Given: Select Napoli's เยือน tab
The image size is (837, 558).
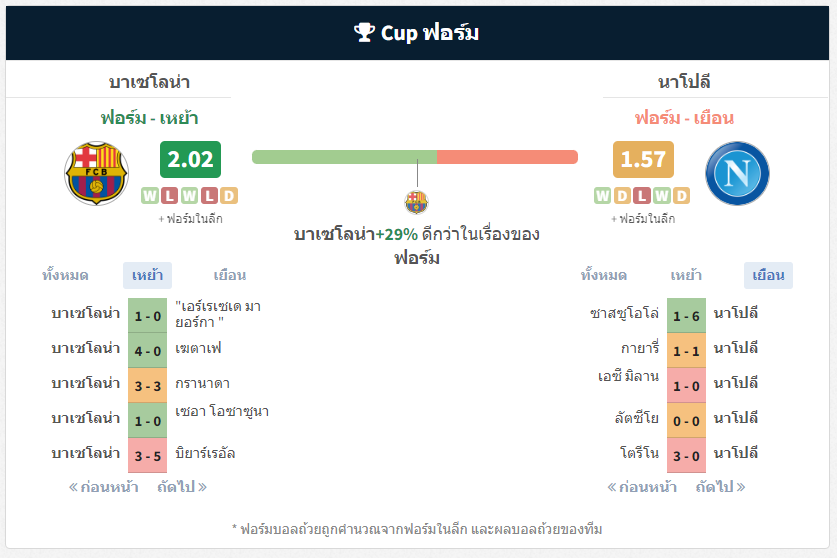Looking at the screenshot, I should pos(768,276).
